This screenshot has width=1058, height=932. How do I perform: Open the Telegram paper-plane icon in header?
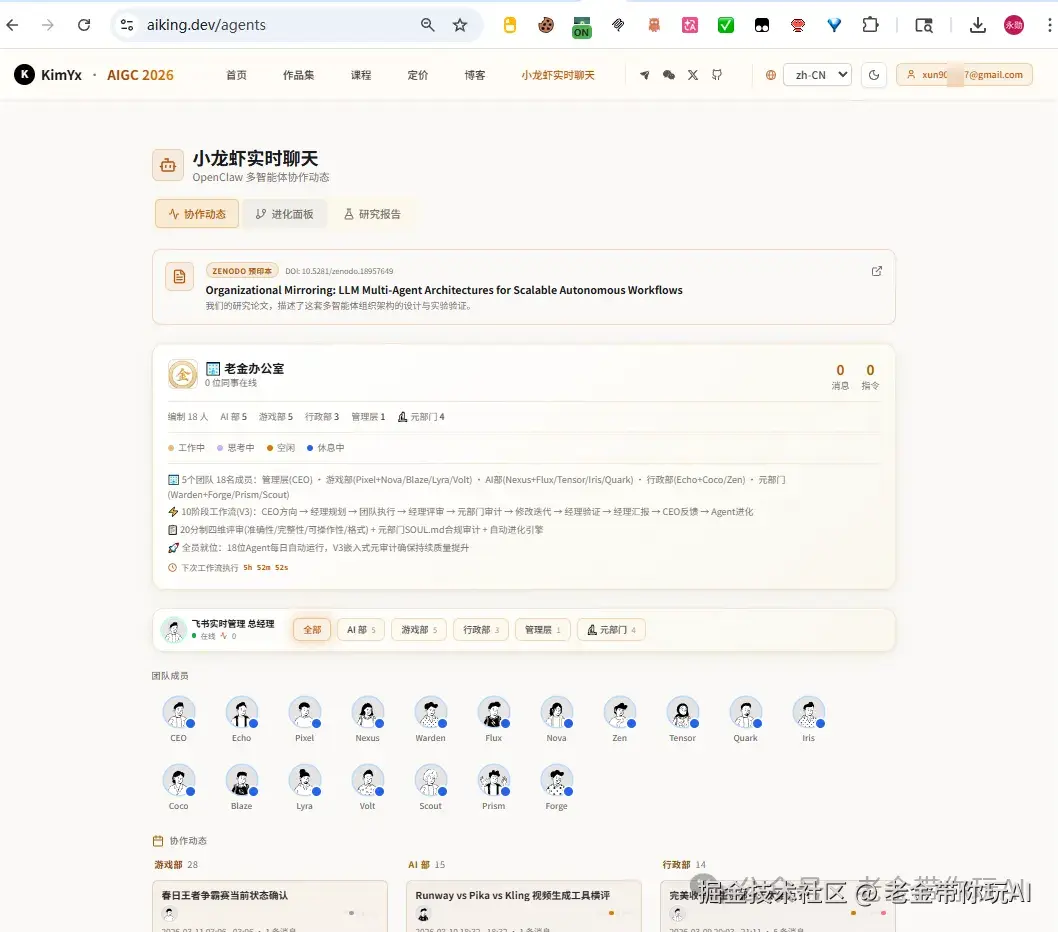point(645,75)
